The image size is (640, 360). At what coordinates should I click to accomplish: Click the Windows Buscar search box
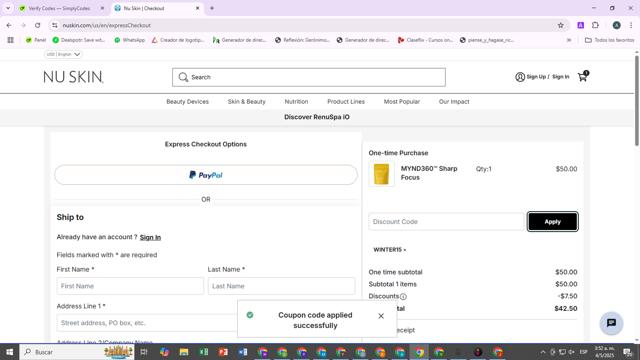pos(77,352)
